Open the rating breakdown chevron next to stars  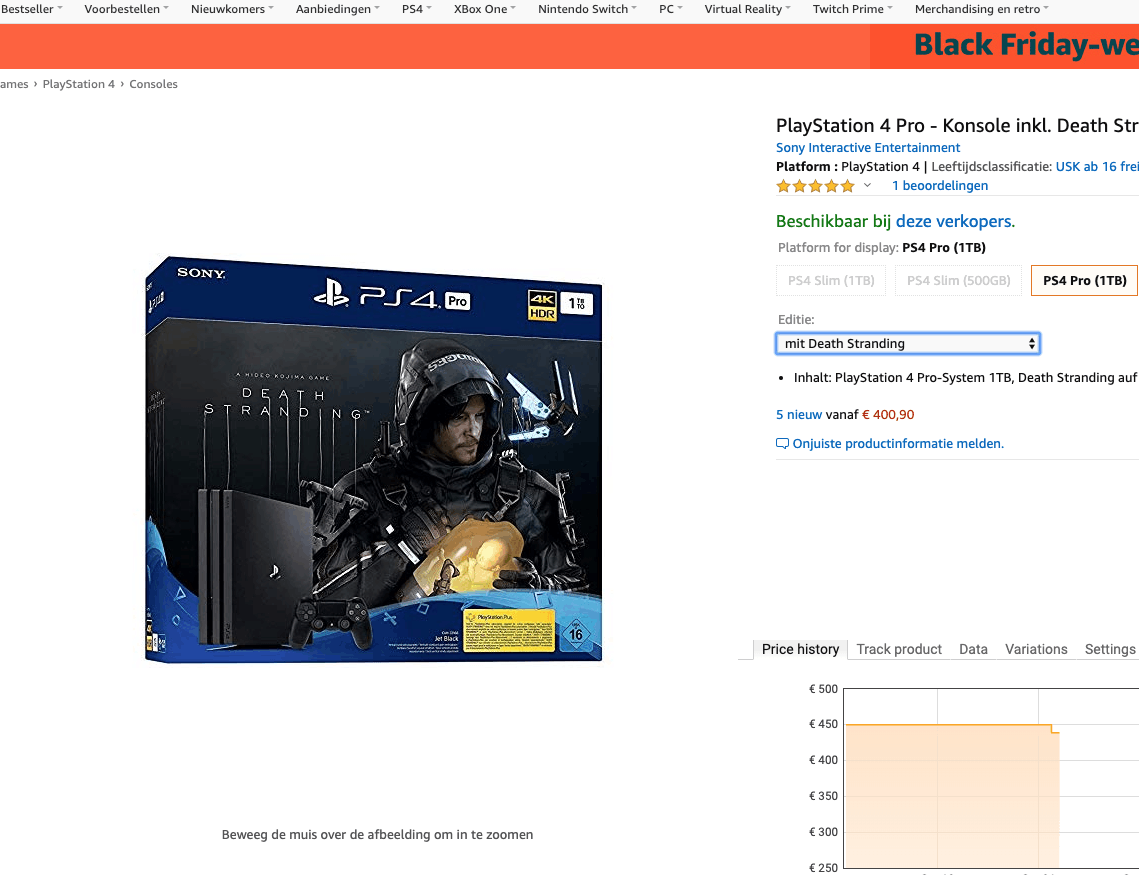pyautogui.click(x=867, y=185)
